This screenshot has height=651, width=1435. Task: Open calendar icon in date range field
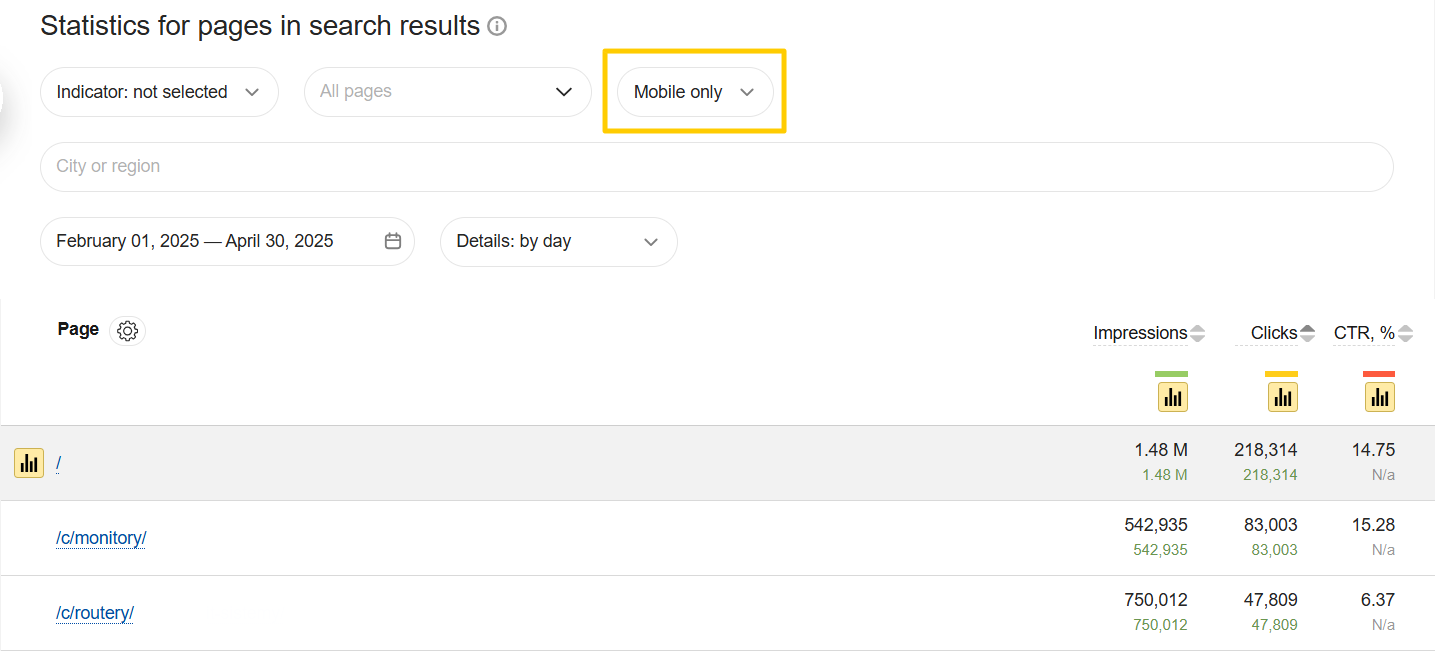coord(393,241)
